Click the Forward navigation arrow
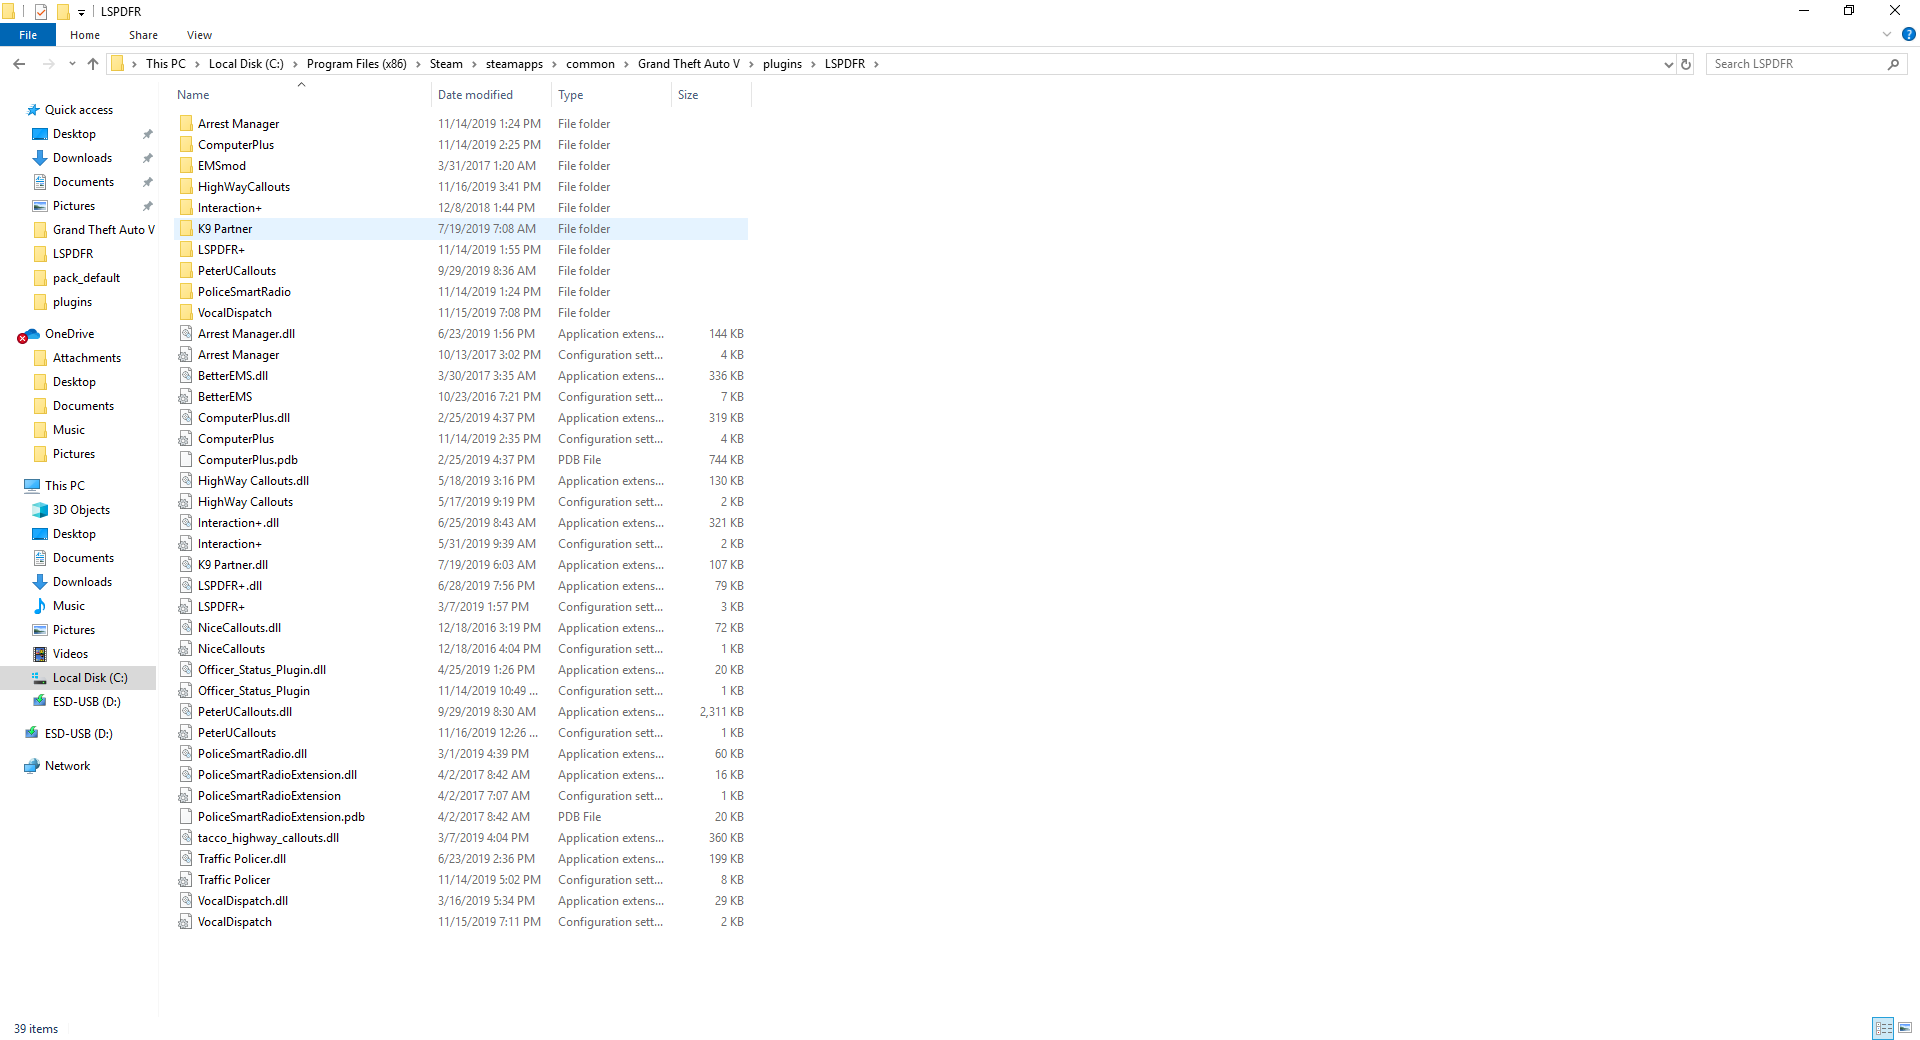This screenshot has width=1920, height=1040. click(48, 64)
